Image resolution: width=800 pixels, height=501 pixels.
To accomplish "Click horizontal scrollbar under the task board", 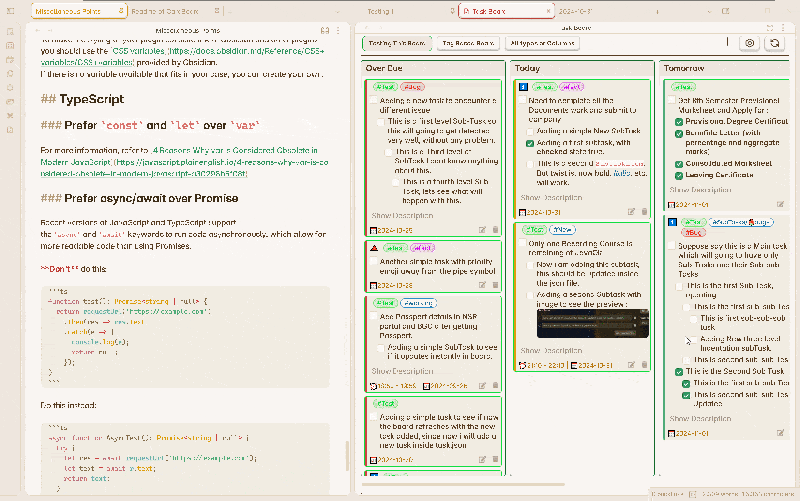I will (463, 484).
